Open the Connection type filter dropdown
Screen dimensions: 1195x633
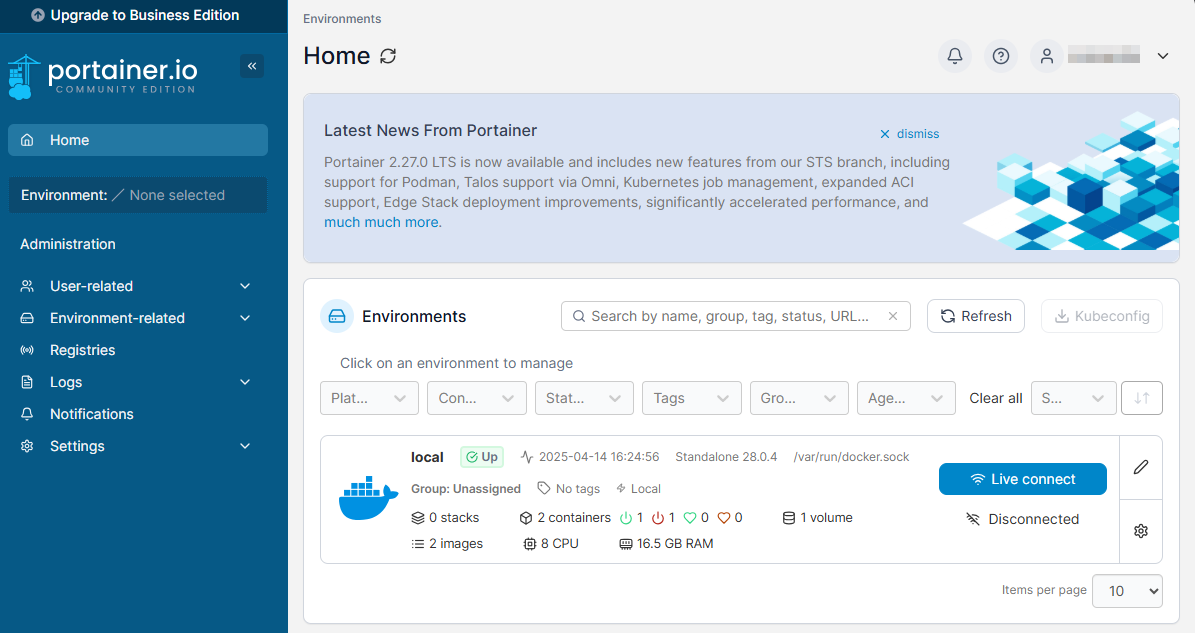pyautogui.click(x=477, y=398)
